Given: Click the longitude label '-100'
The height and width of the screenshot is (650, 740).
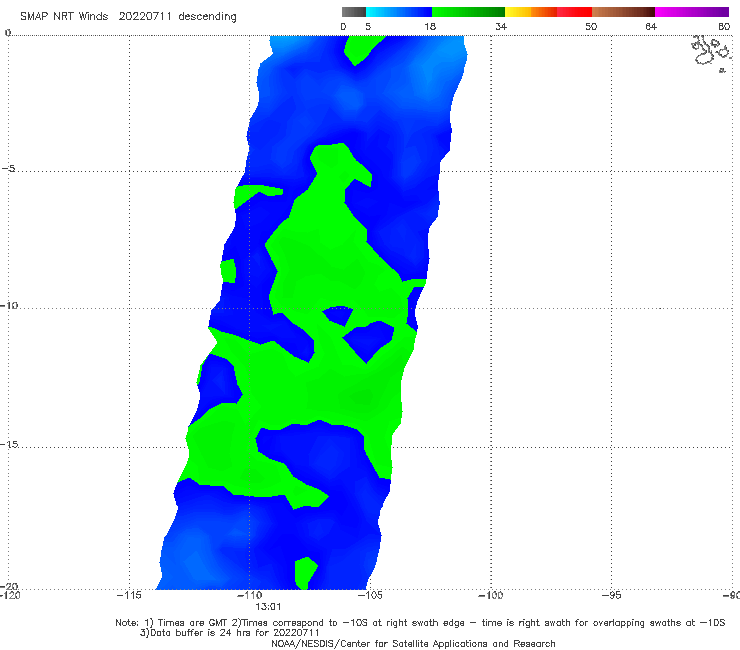Looking at the screenshot, I should tap(491, 595).
